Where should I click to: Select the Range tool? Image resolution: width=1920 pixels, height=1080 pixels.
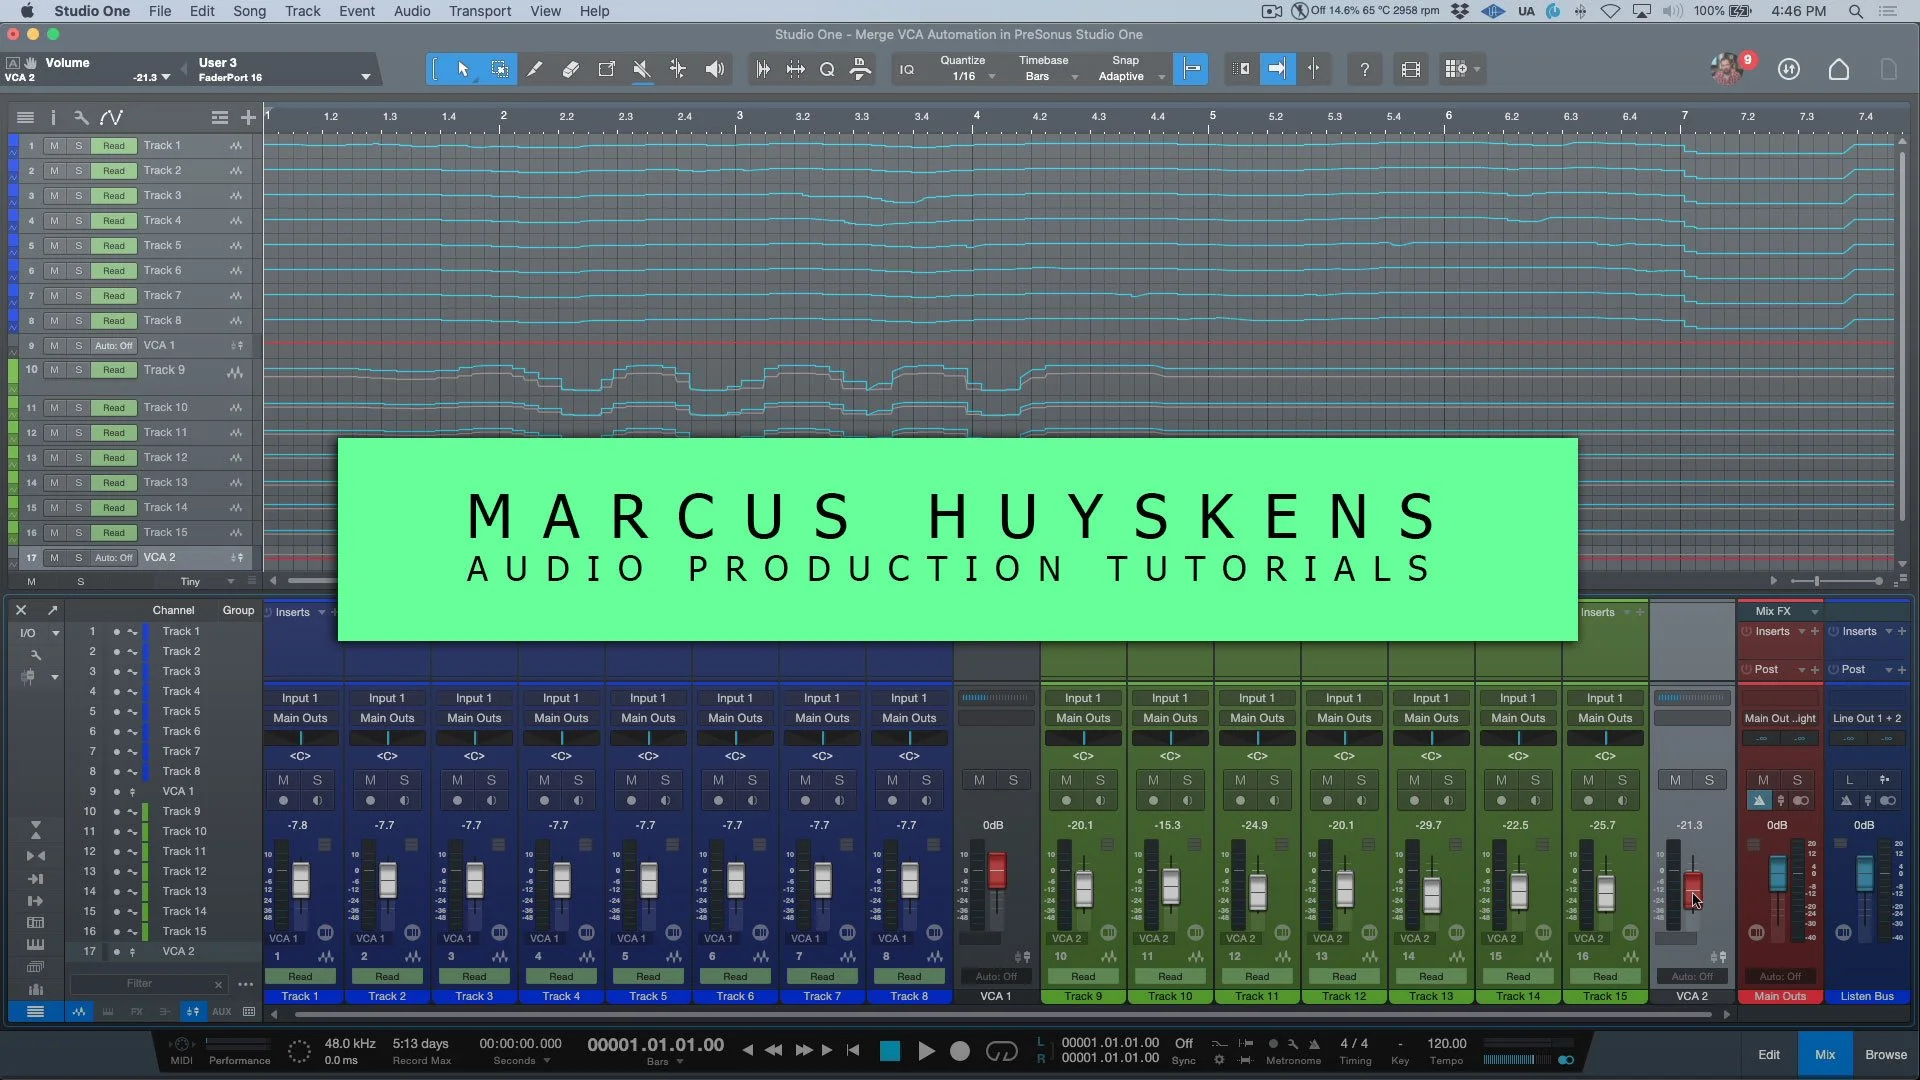point(499,69)
